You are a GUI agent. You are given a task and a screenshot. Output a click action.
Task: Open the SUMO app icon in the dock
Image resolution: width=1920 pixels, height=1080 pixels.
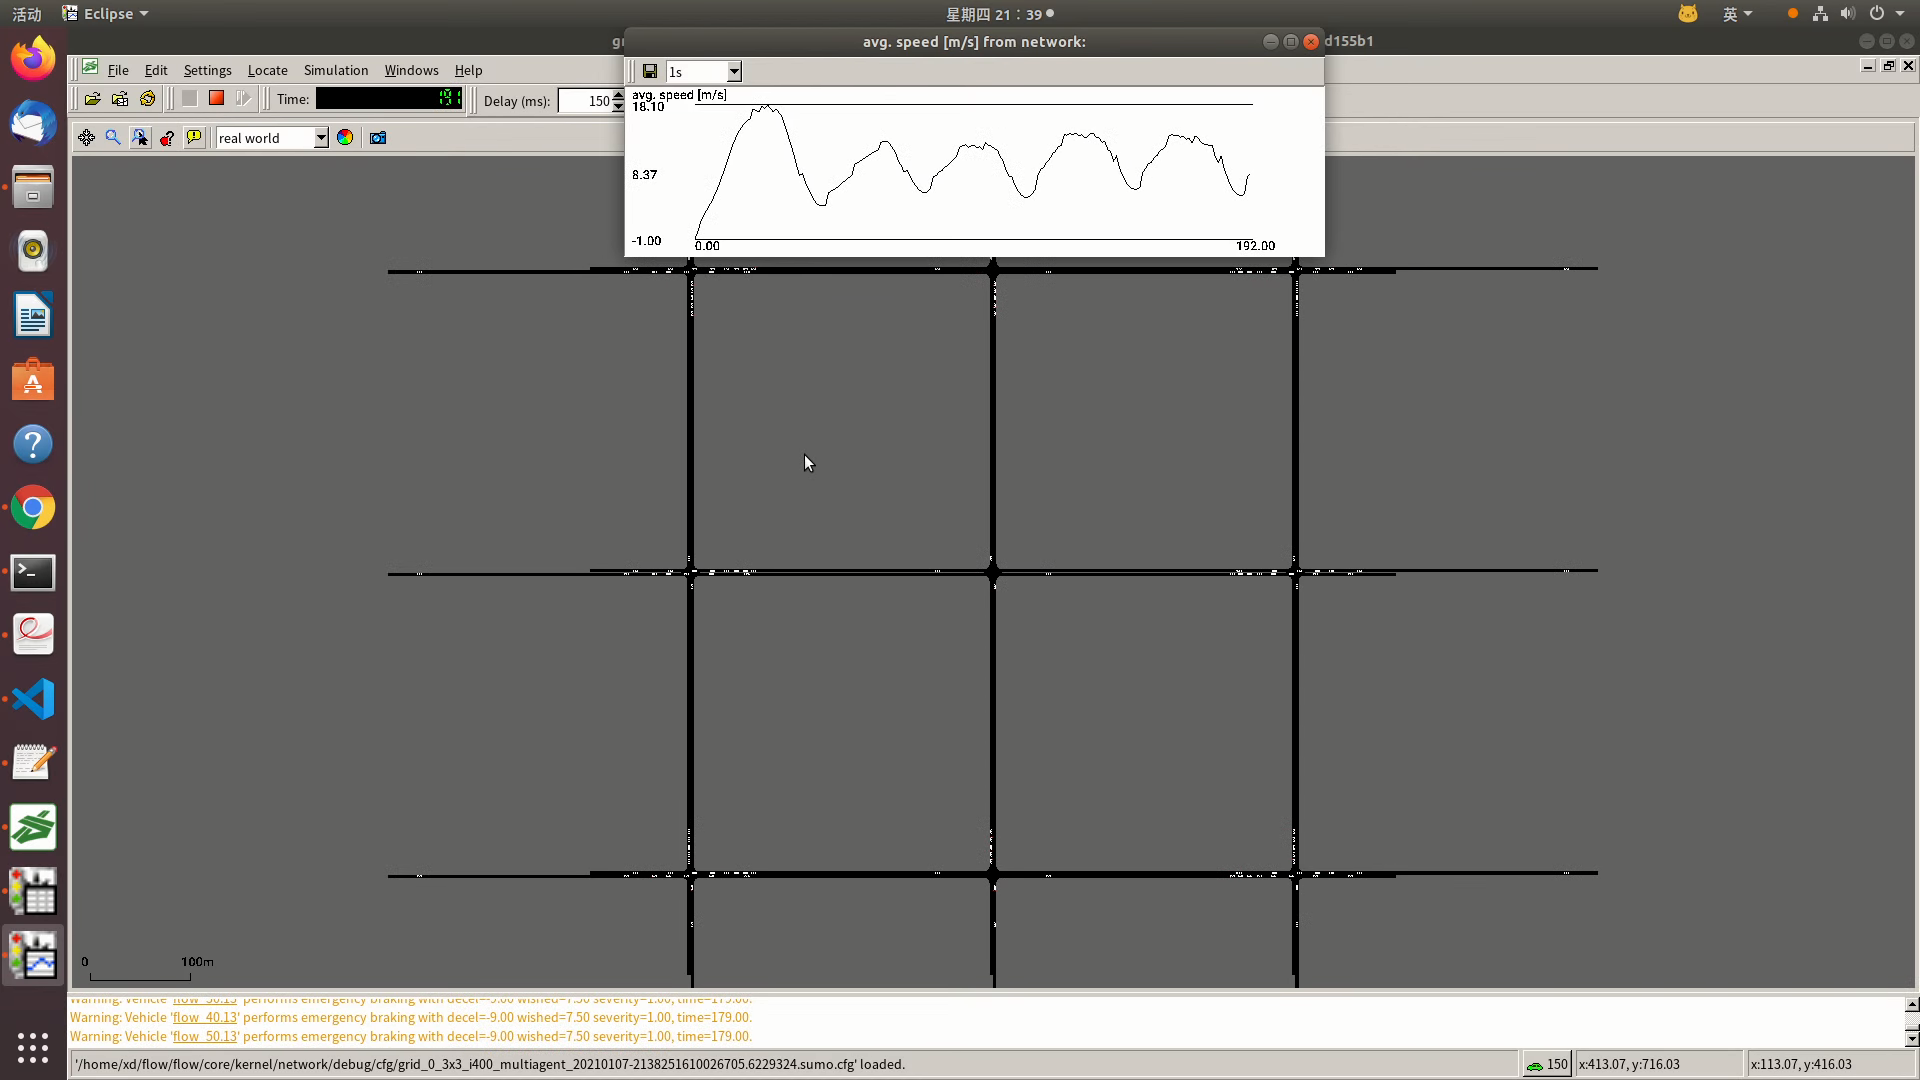point(33,827)
